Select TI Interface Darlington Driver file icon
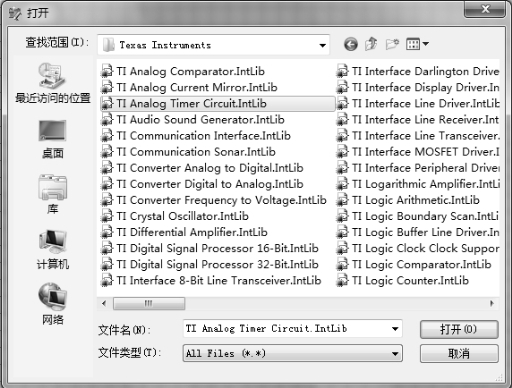The width and height of the screenshot is (512, 388). (342, 71)
